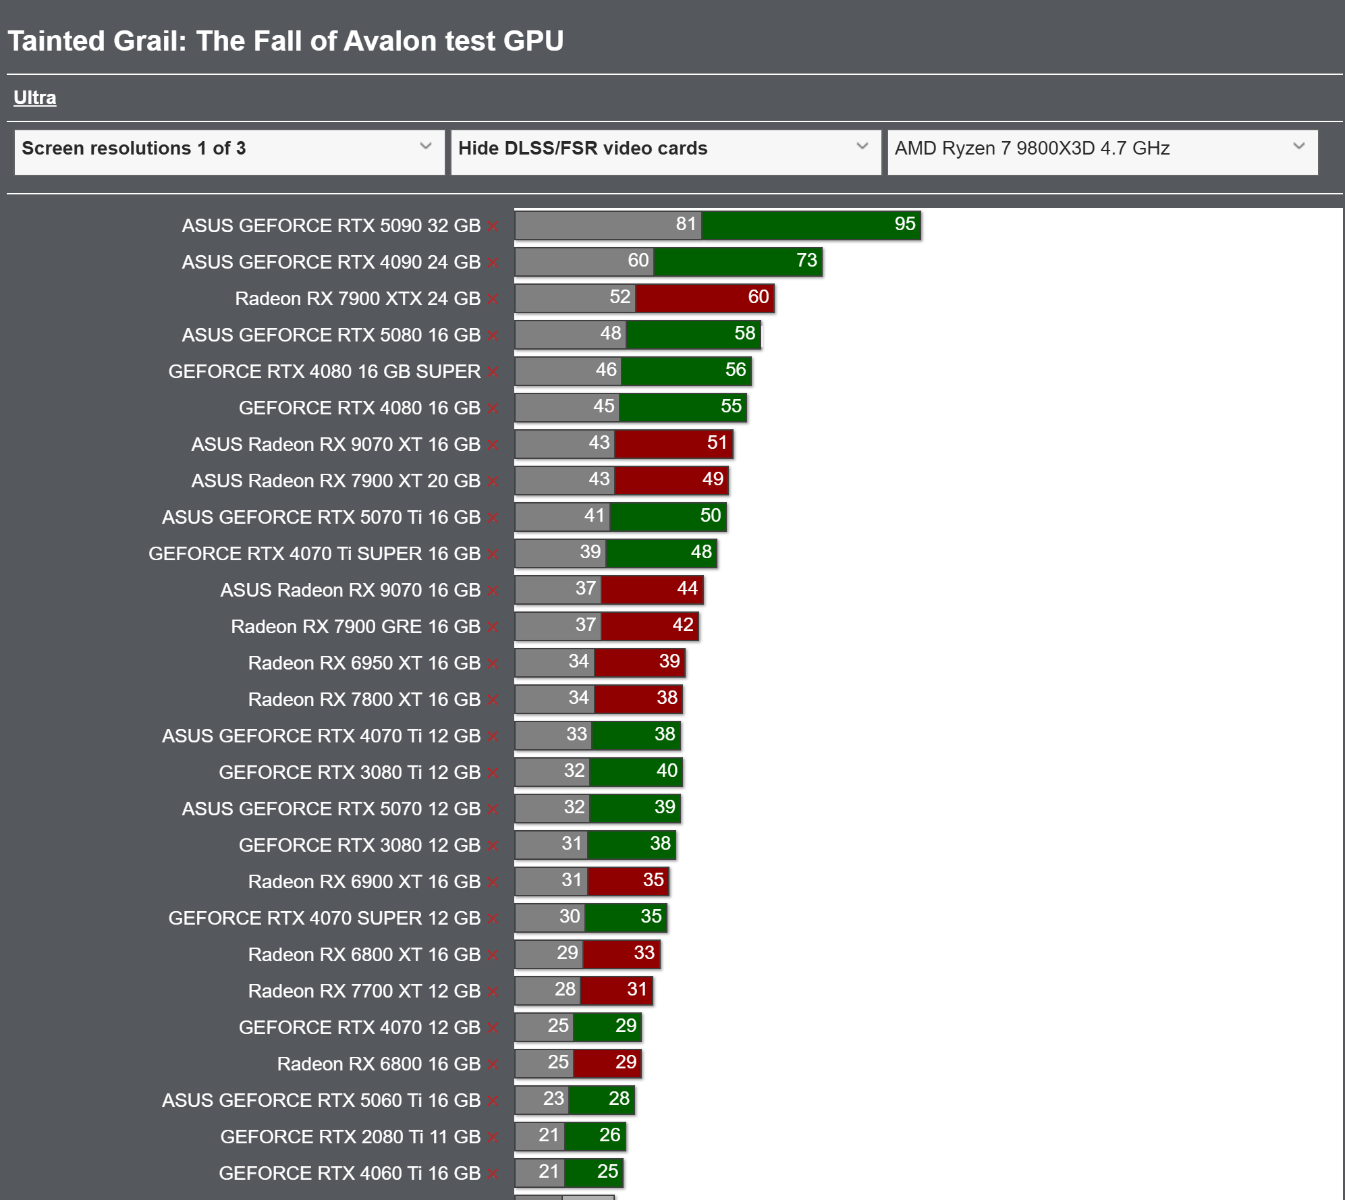
Task: Remove Radeon RX 7900 XTX 24 GB row
Action: (x=493, y=299)
